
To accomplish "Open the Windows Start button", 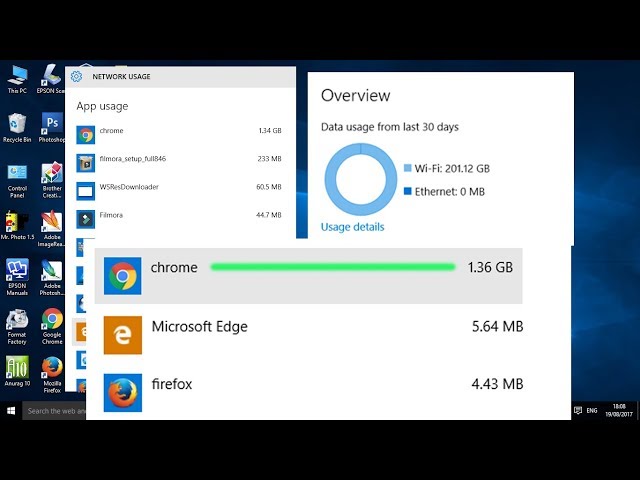I will point(11,411).
